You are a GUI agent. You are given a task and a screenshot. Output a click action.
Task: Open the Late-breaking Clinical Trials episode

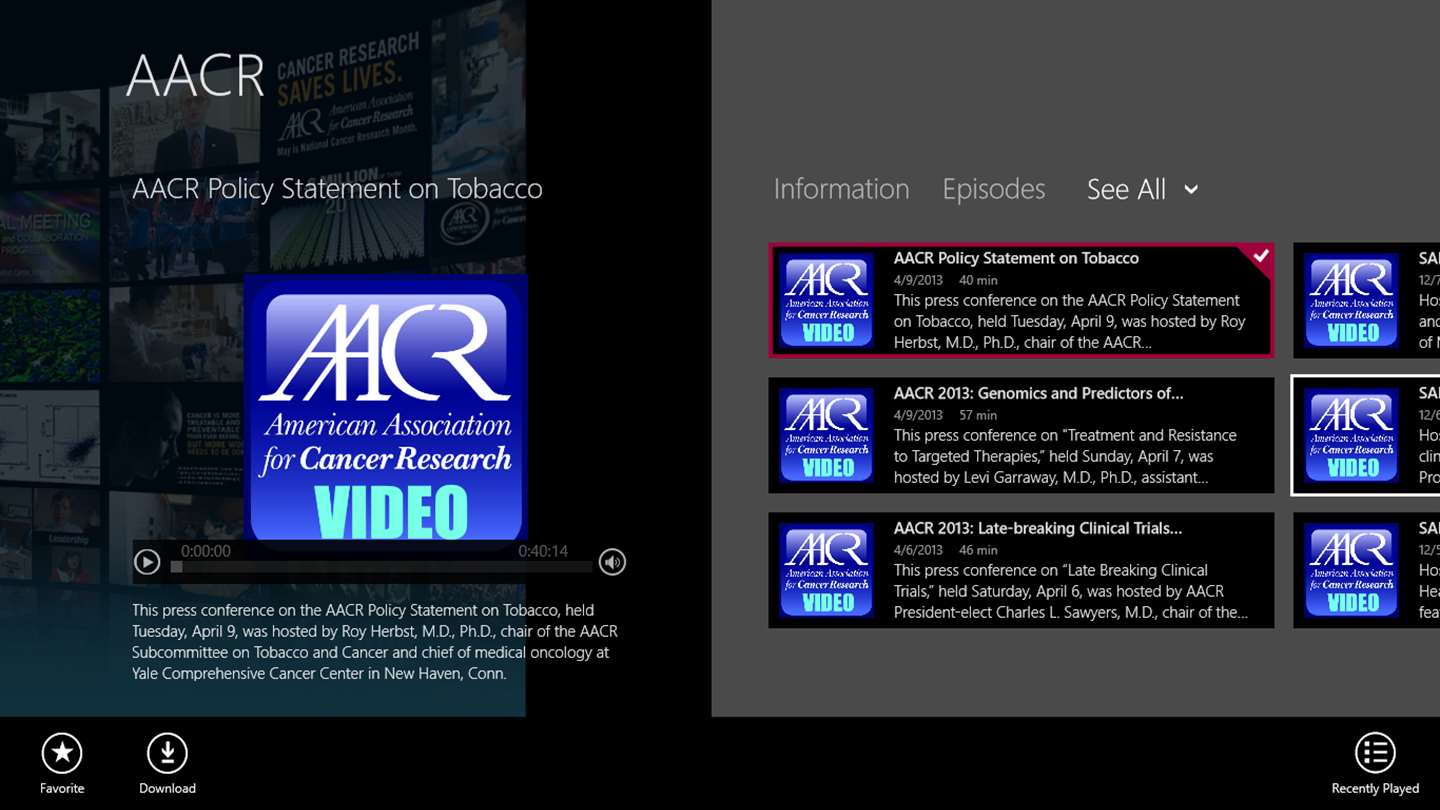[x=1021, y=570]
